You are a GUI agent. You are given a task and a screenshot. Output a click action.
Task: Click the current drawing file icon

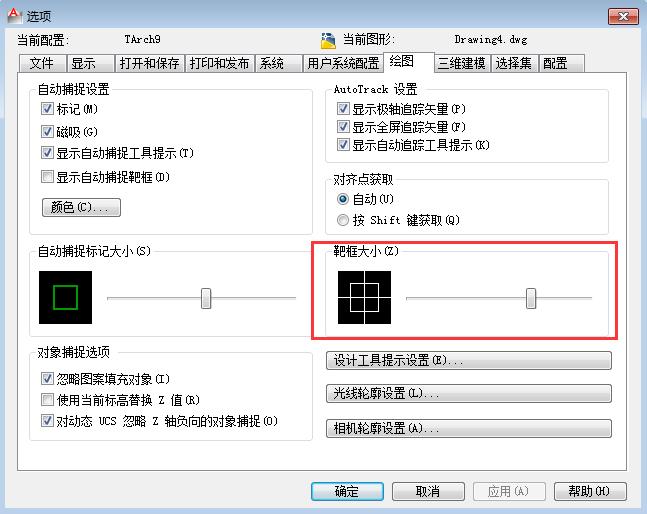pyautogui.click(x=328, y=42)
